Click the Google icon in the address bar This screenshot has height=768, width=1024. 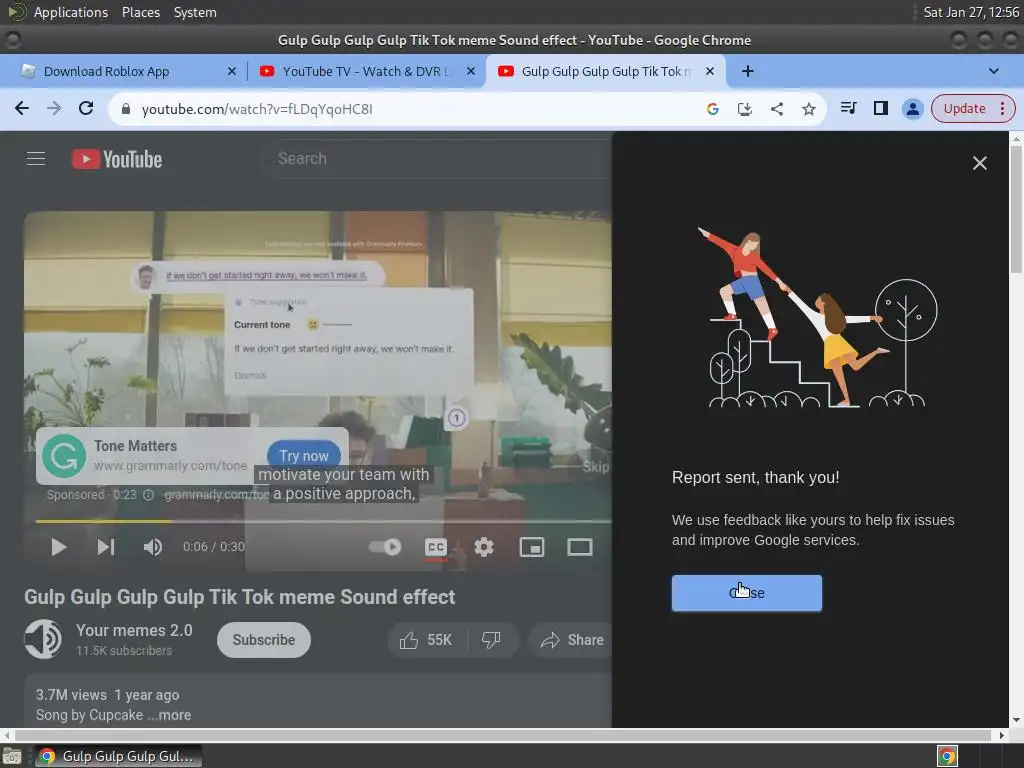(x=712, y=109)
